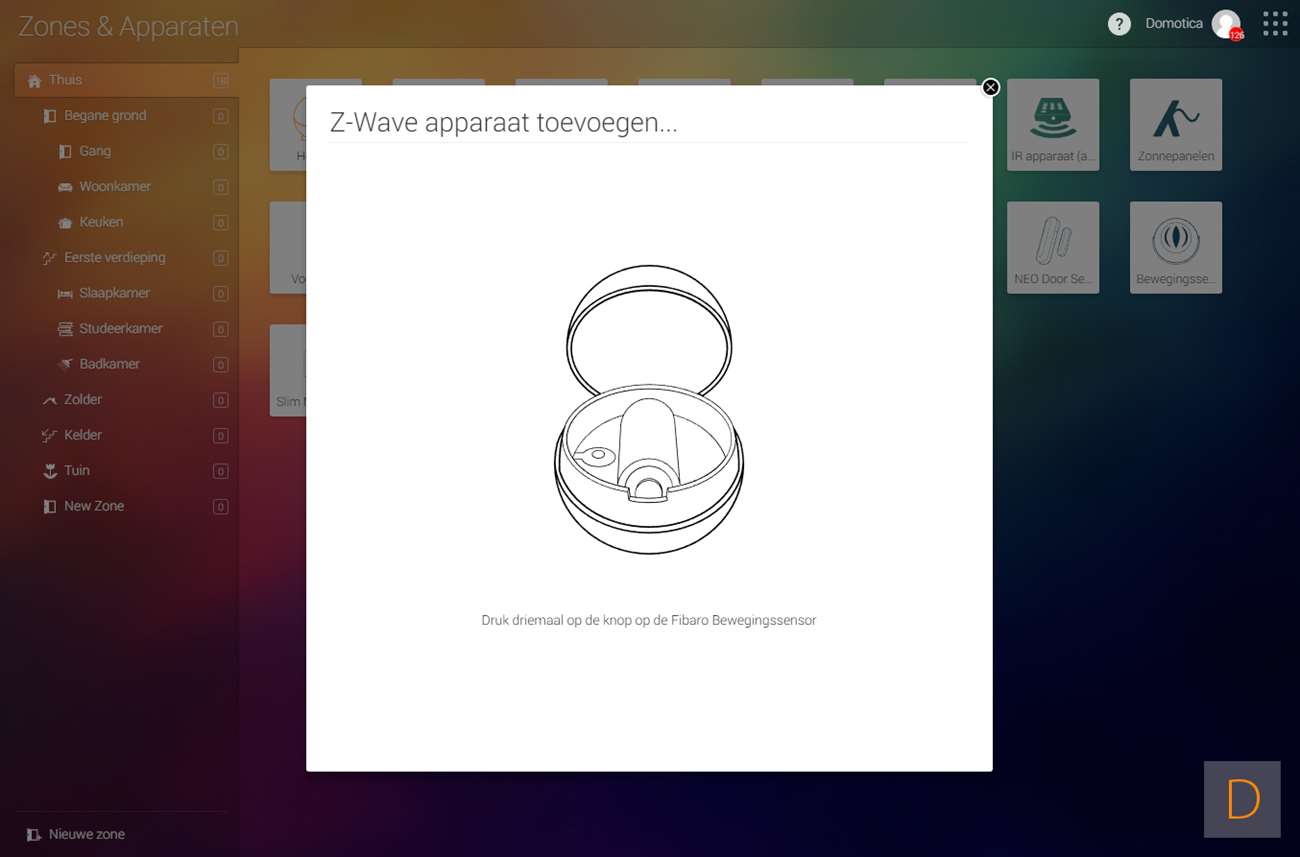1300x857 pixels.
Task: Open the Zonnepanelen device tile
Action: (x=1176, y=125)
